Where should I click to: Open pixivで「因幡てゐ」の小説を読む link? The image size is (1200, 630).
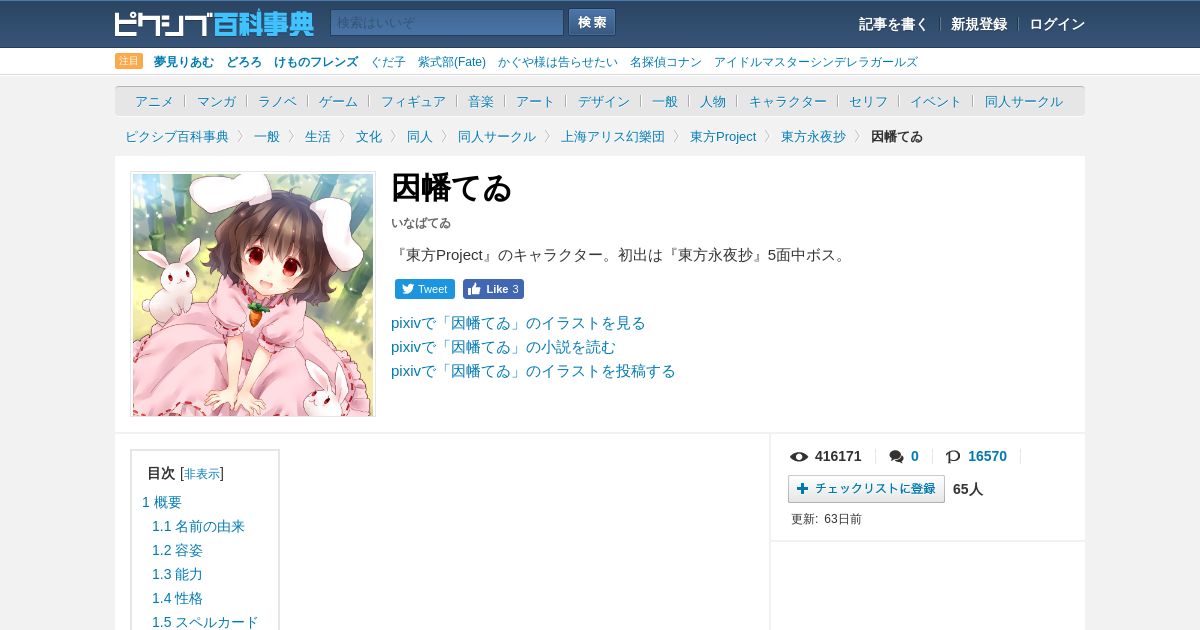503,347
